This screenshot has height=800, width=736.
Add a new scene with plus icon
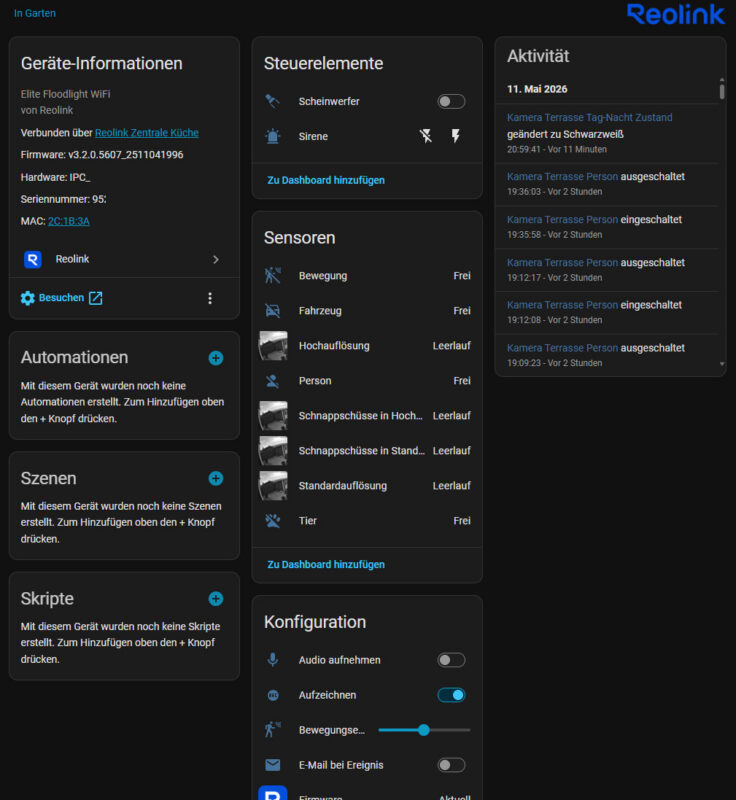point(216,479)
